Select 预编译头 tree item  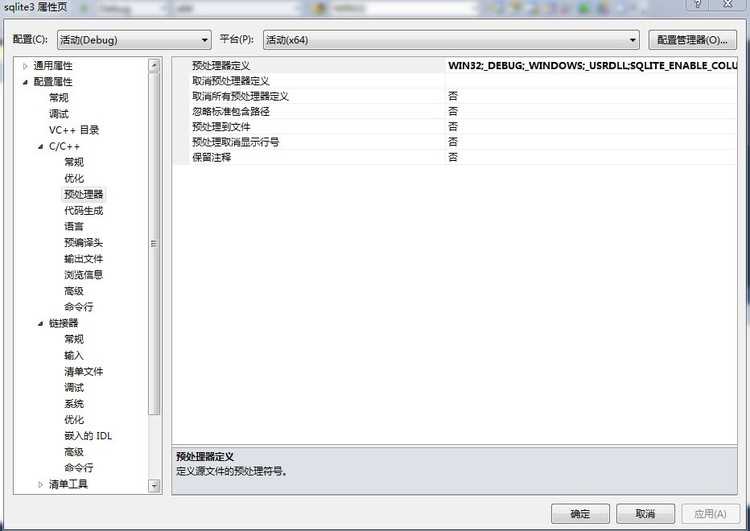[x=84, y=243]
